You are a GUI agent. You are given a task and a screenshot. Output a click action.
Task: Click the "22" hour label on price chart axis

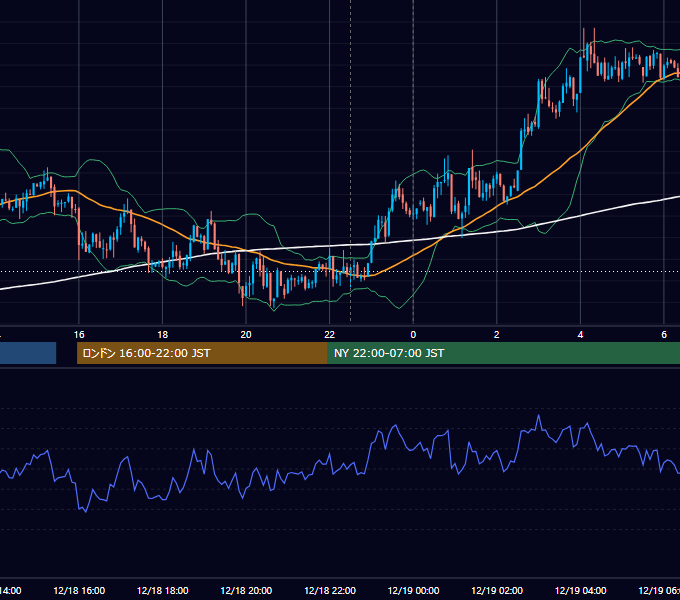click(x=330, y=335)
